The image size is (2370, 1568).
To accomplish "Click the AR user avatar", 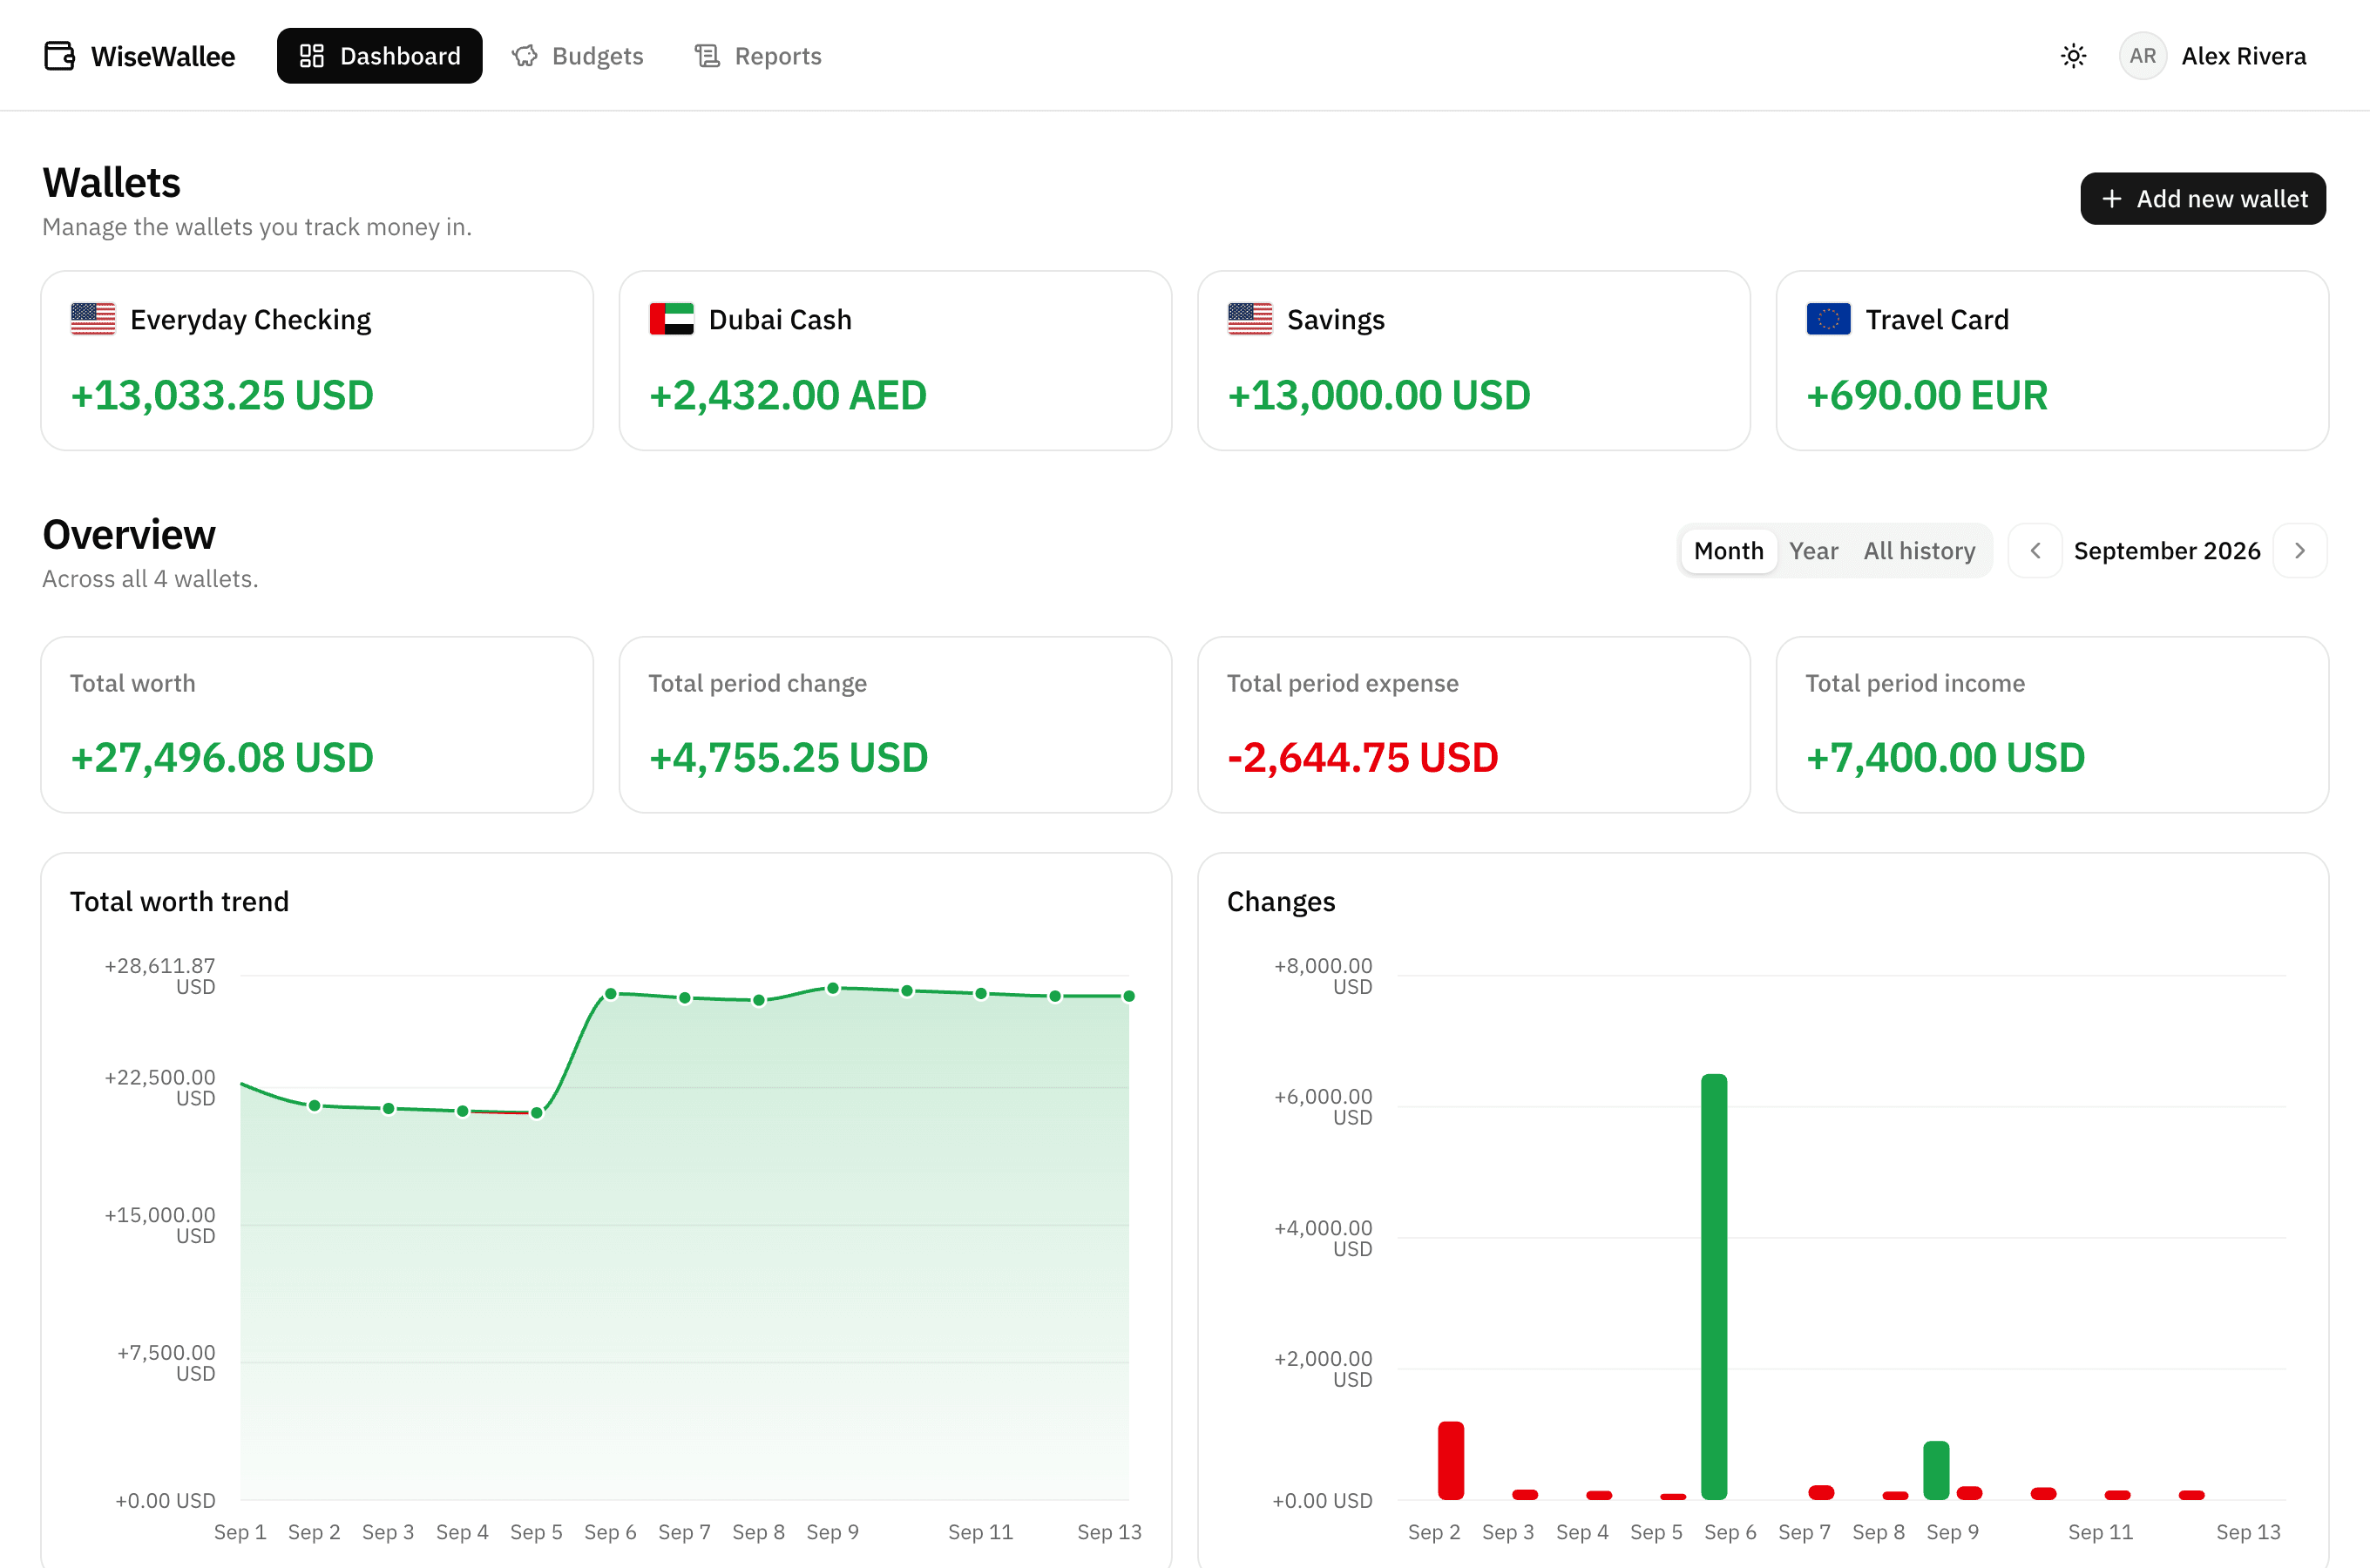I will (2142, 56).
